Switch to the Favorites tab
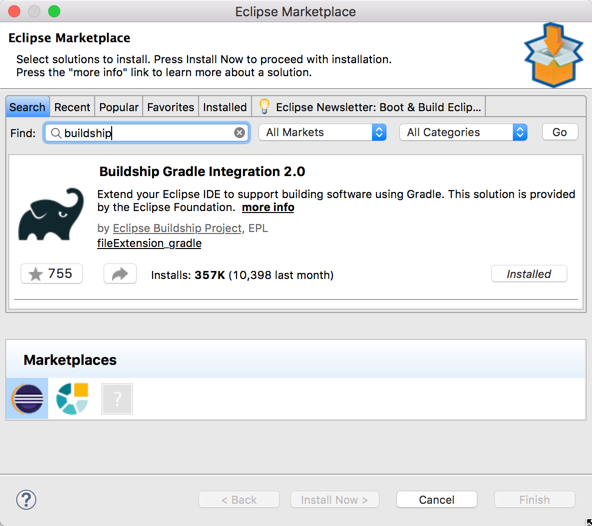This screenshot has height=526, width=592. [x=170, y=107]
